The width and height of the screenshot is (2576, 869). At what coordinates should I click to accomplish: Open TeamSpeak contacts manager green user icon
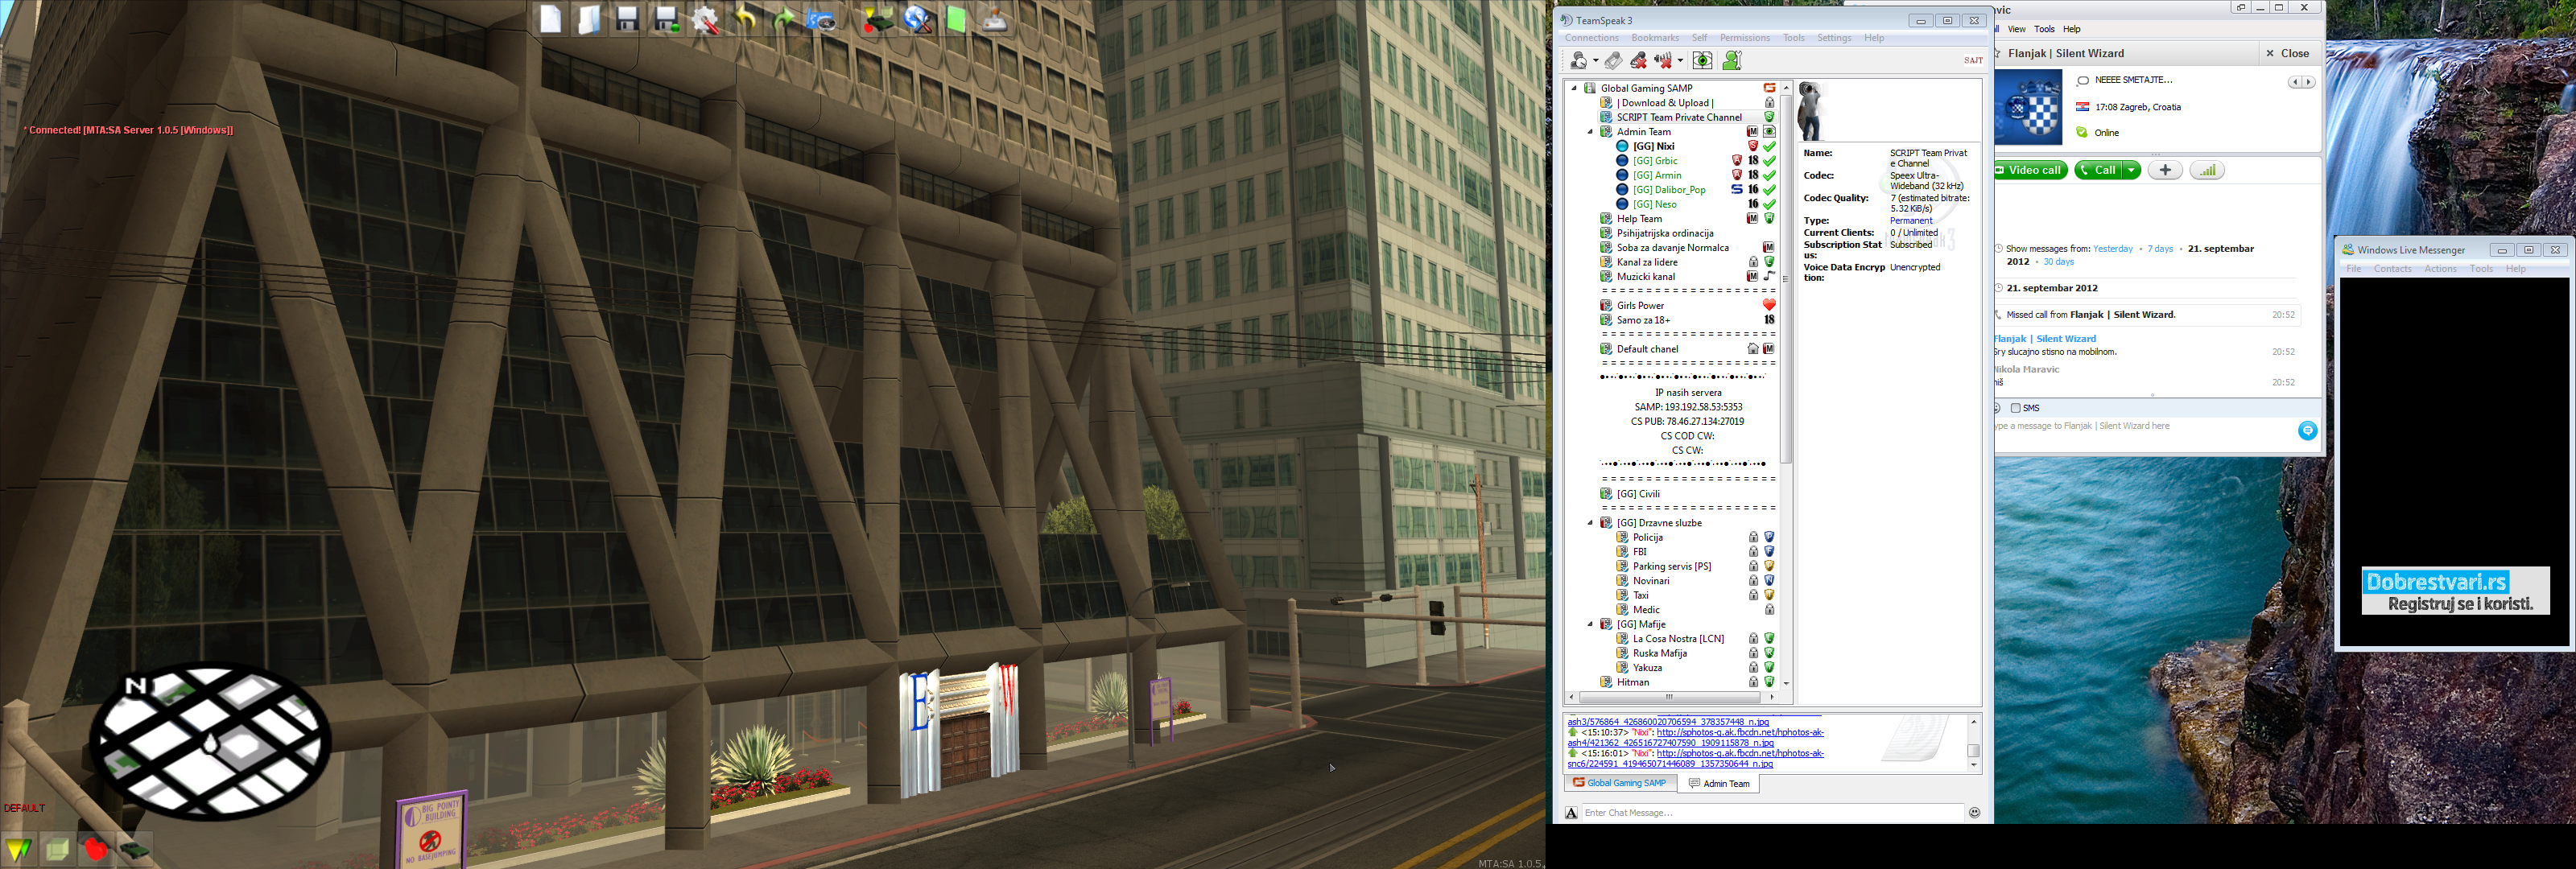(1732, 61)
